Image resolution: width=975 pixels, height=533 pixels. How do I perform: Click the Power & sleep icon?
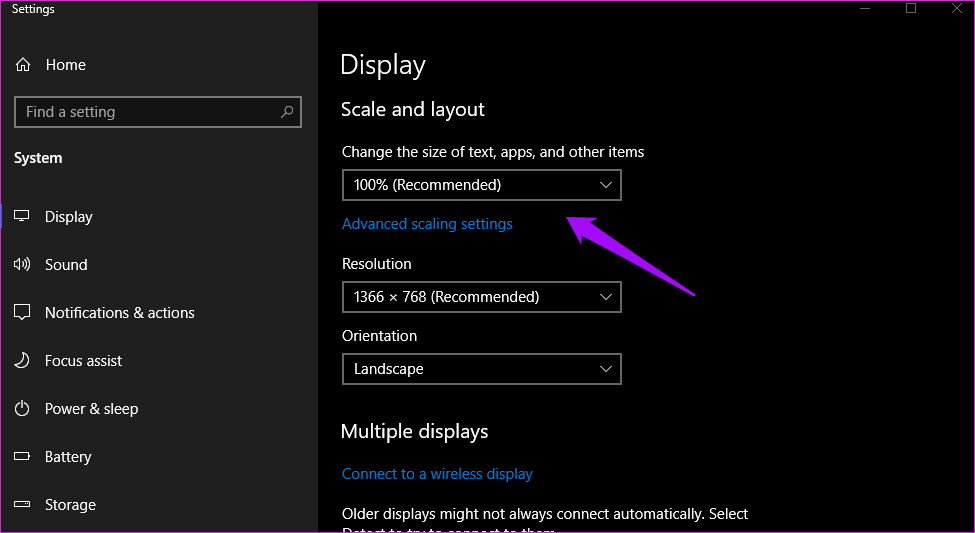click(x=22, y=409)
